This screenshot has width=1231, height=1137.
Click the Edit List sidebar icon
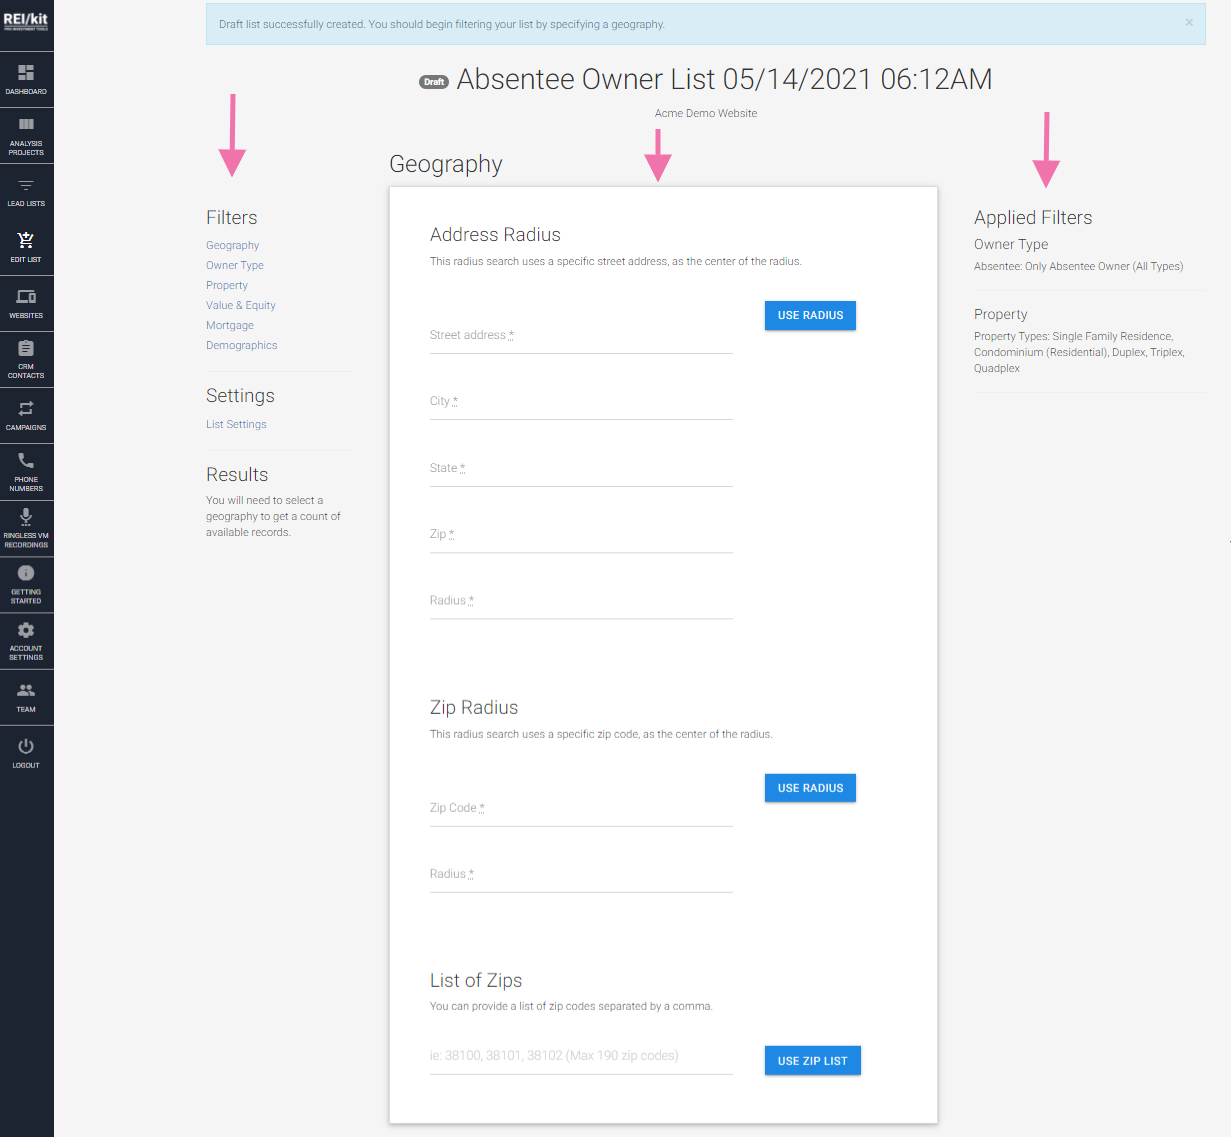pos(26,246)
